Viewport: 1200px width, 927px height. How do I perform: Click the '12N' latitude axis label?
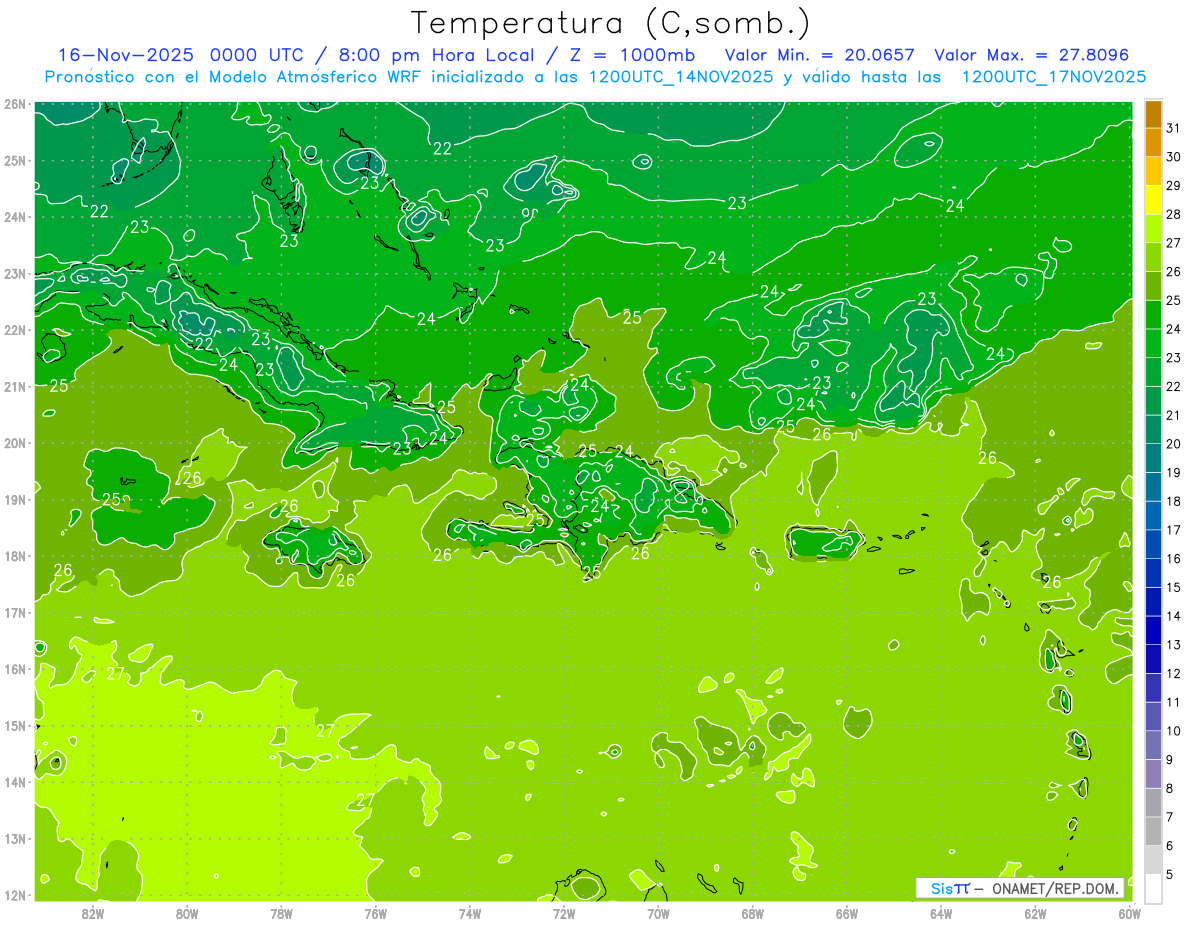(14, 895)
